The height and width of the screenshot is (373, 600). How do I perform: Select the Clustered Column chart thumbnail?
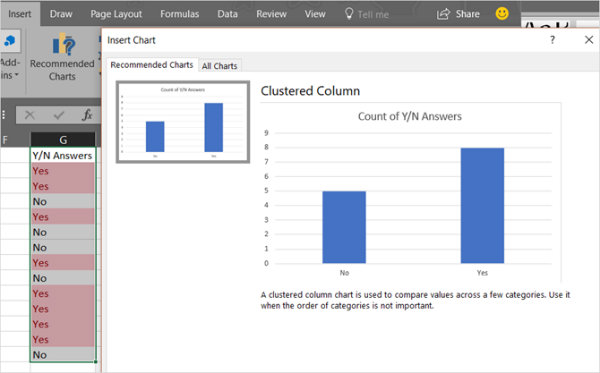coord(183,122)
